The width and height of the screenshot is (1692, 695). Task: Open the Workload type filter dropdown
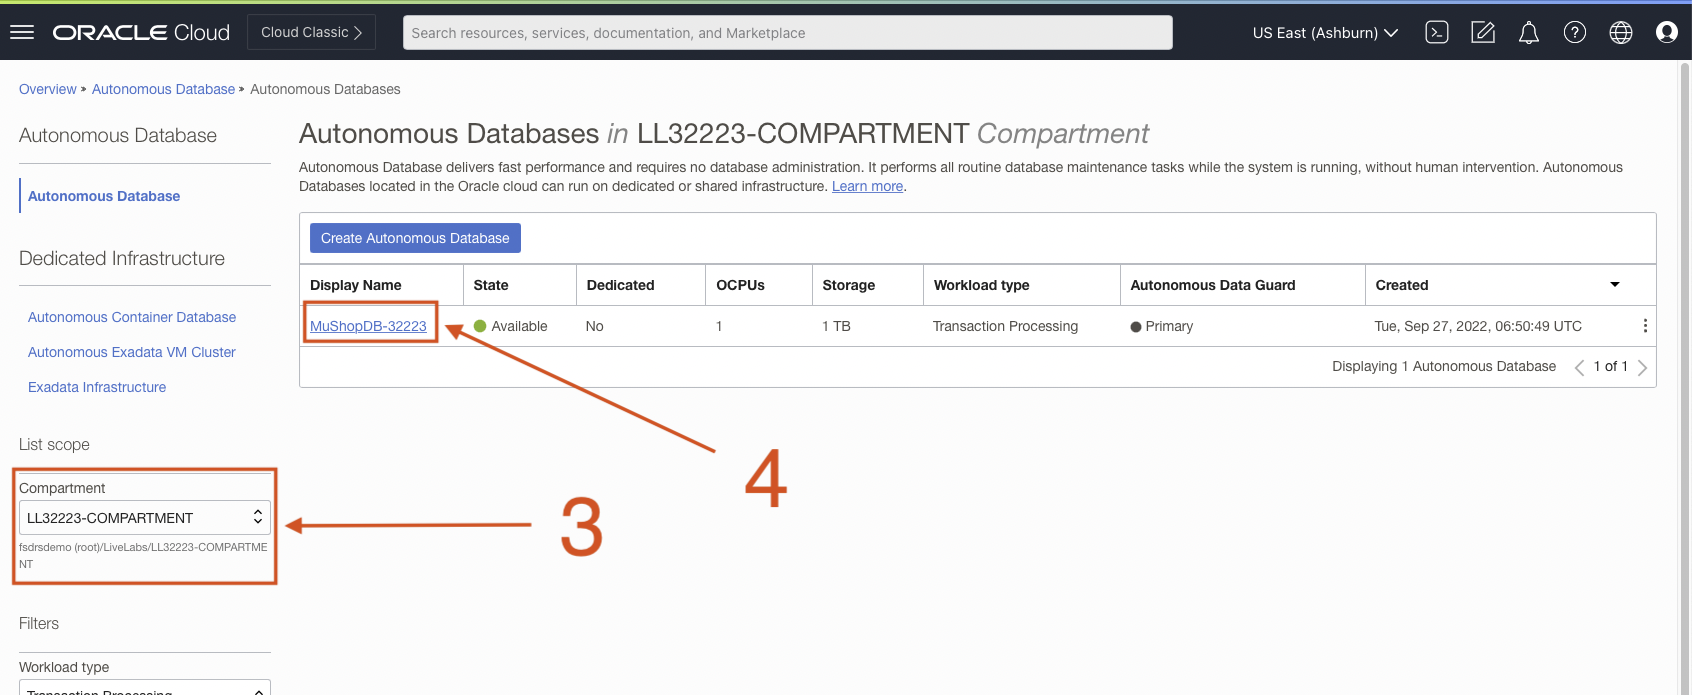[x=145, y=688]
